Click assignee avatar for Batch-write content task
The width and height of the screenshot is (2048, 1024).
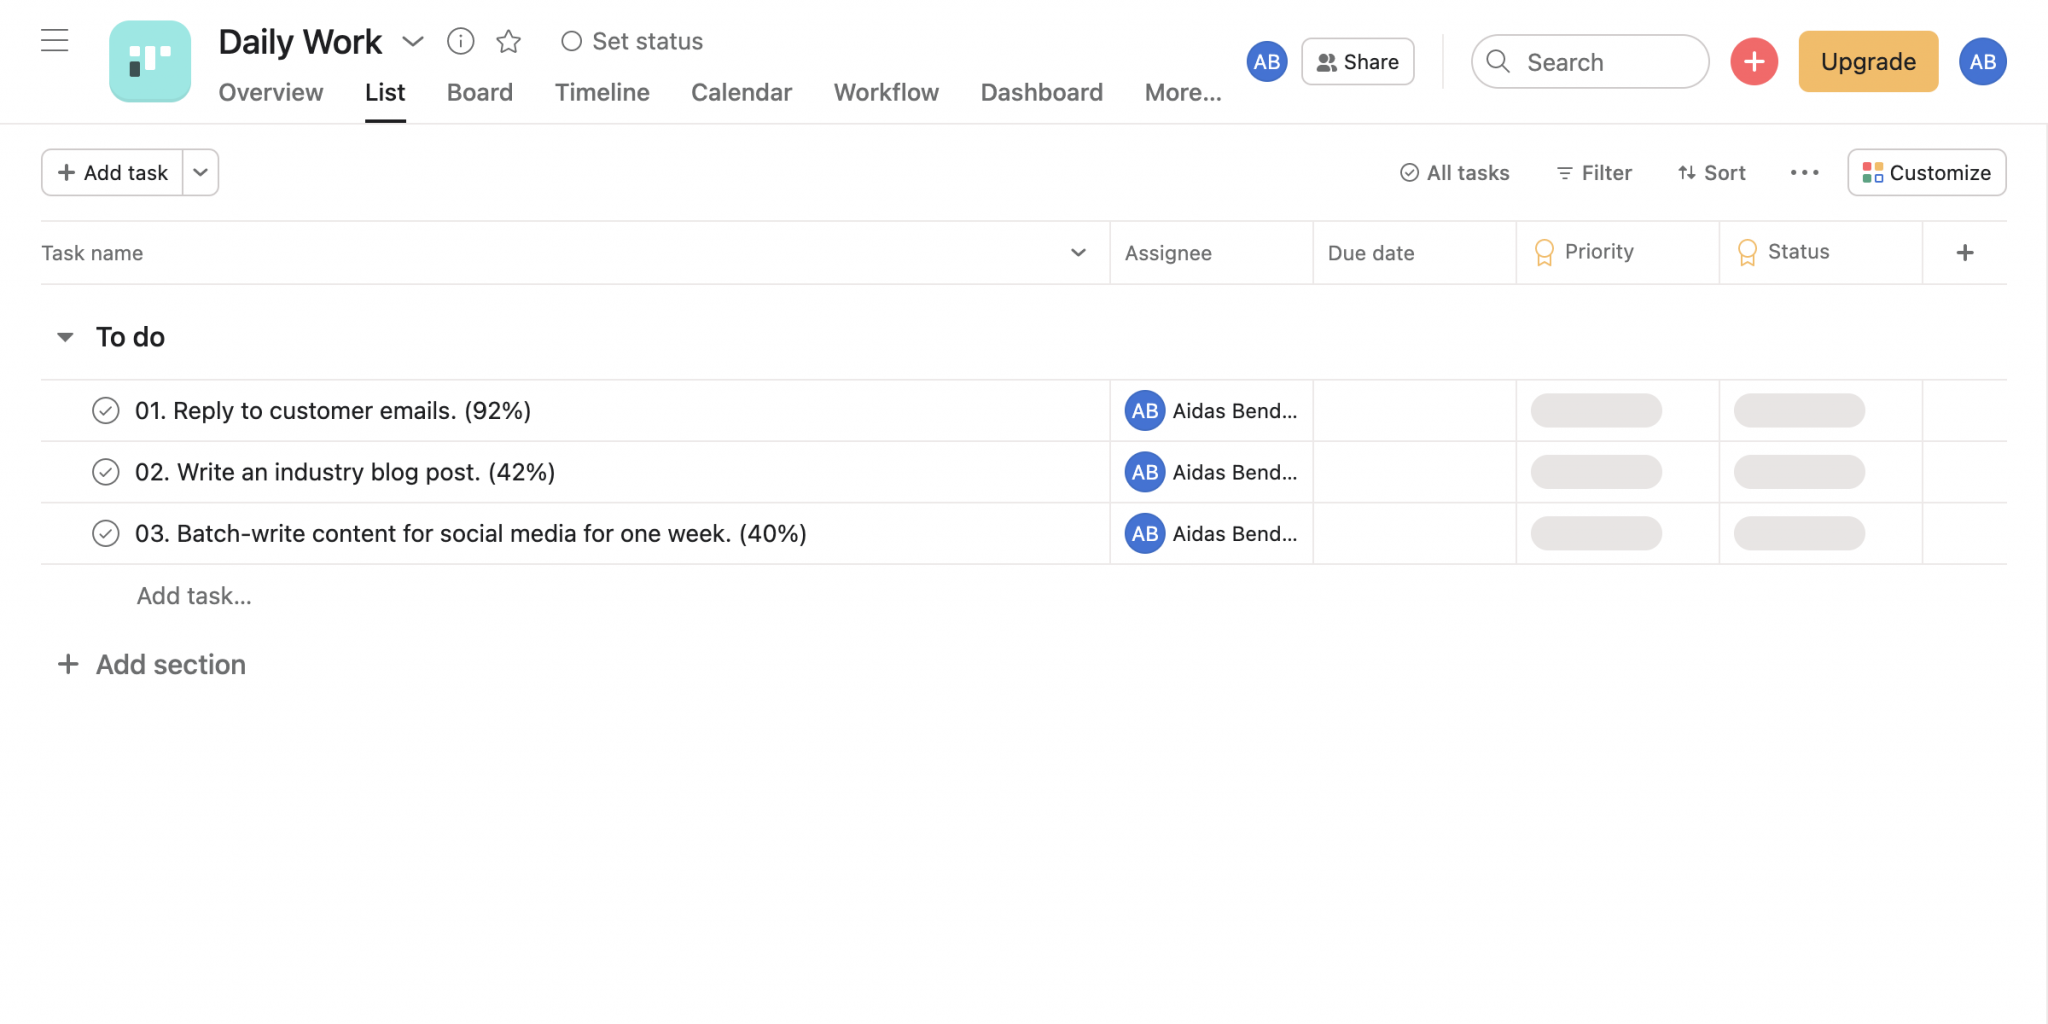1145,534
